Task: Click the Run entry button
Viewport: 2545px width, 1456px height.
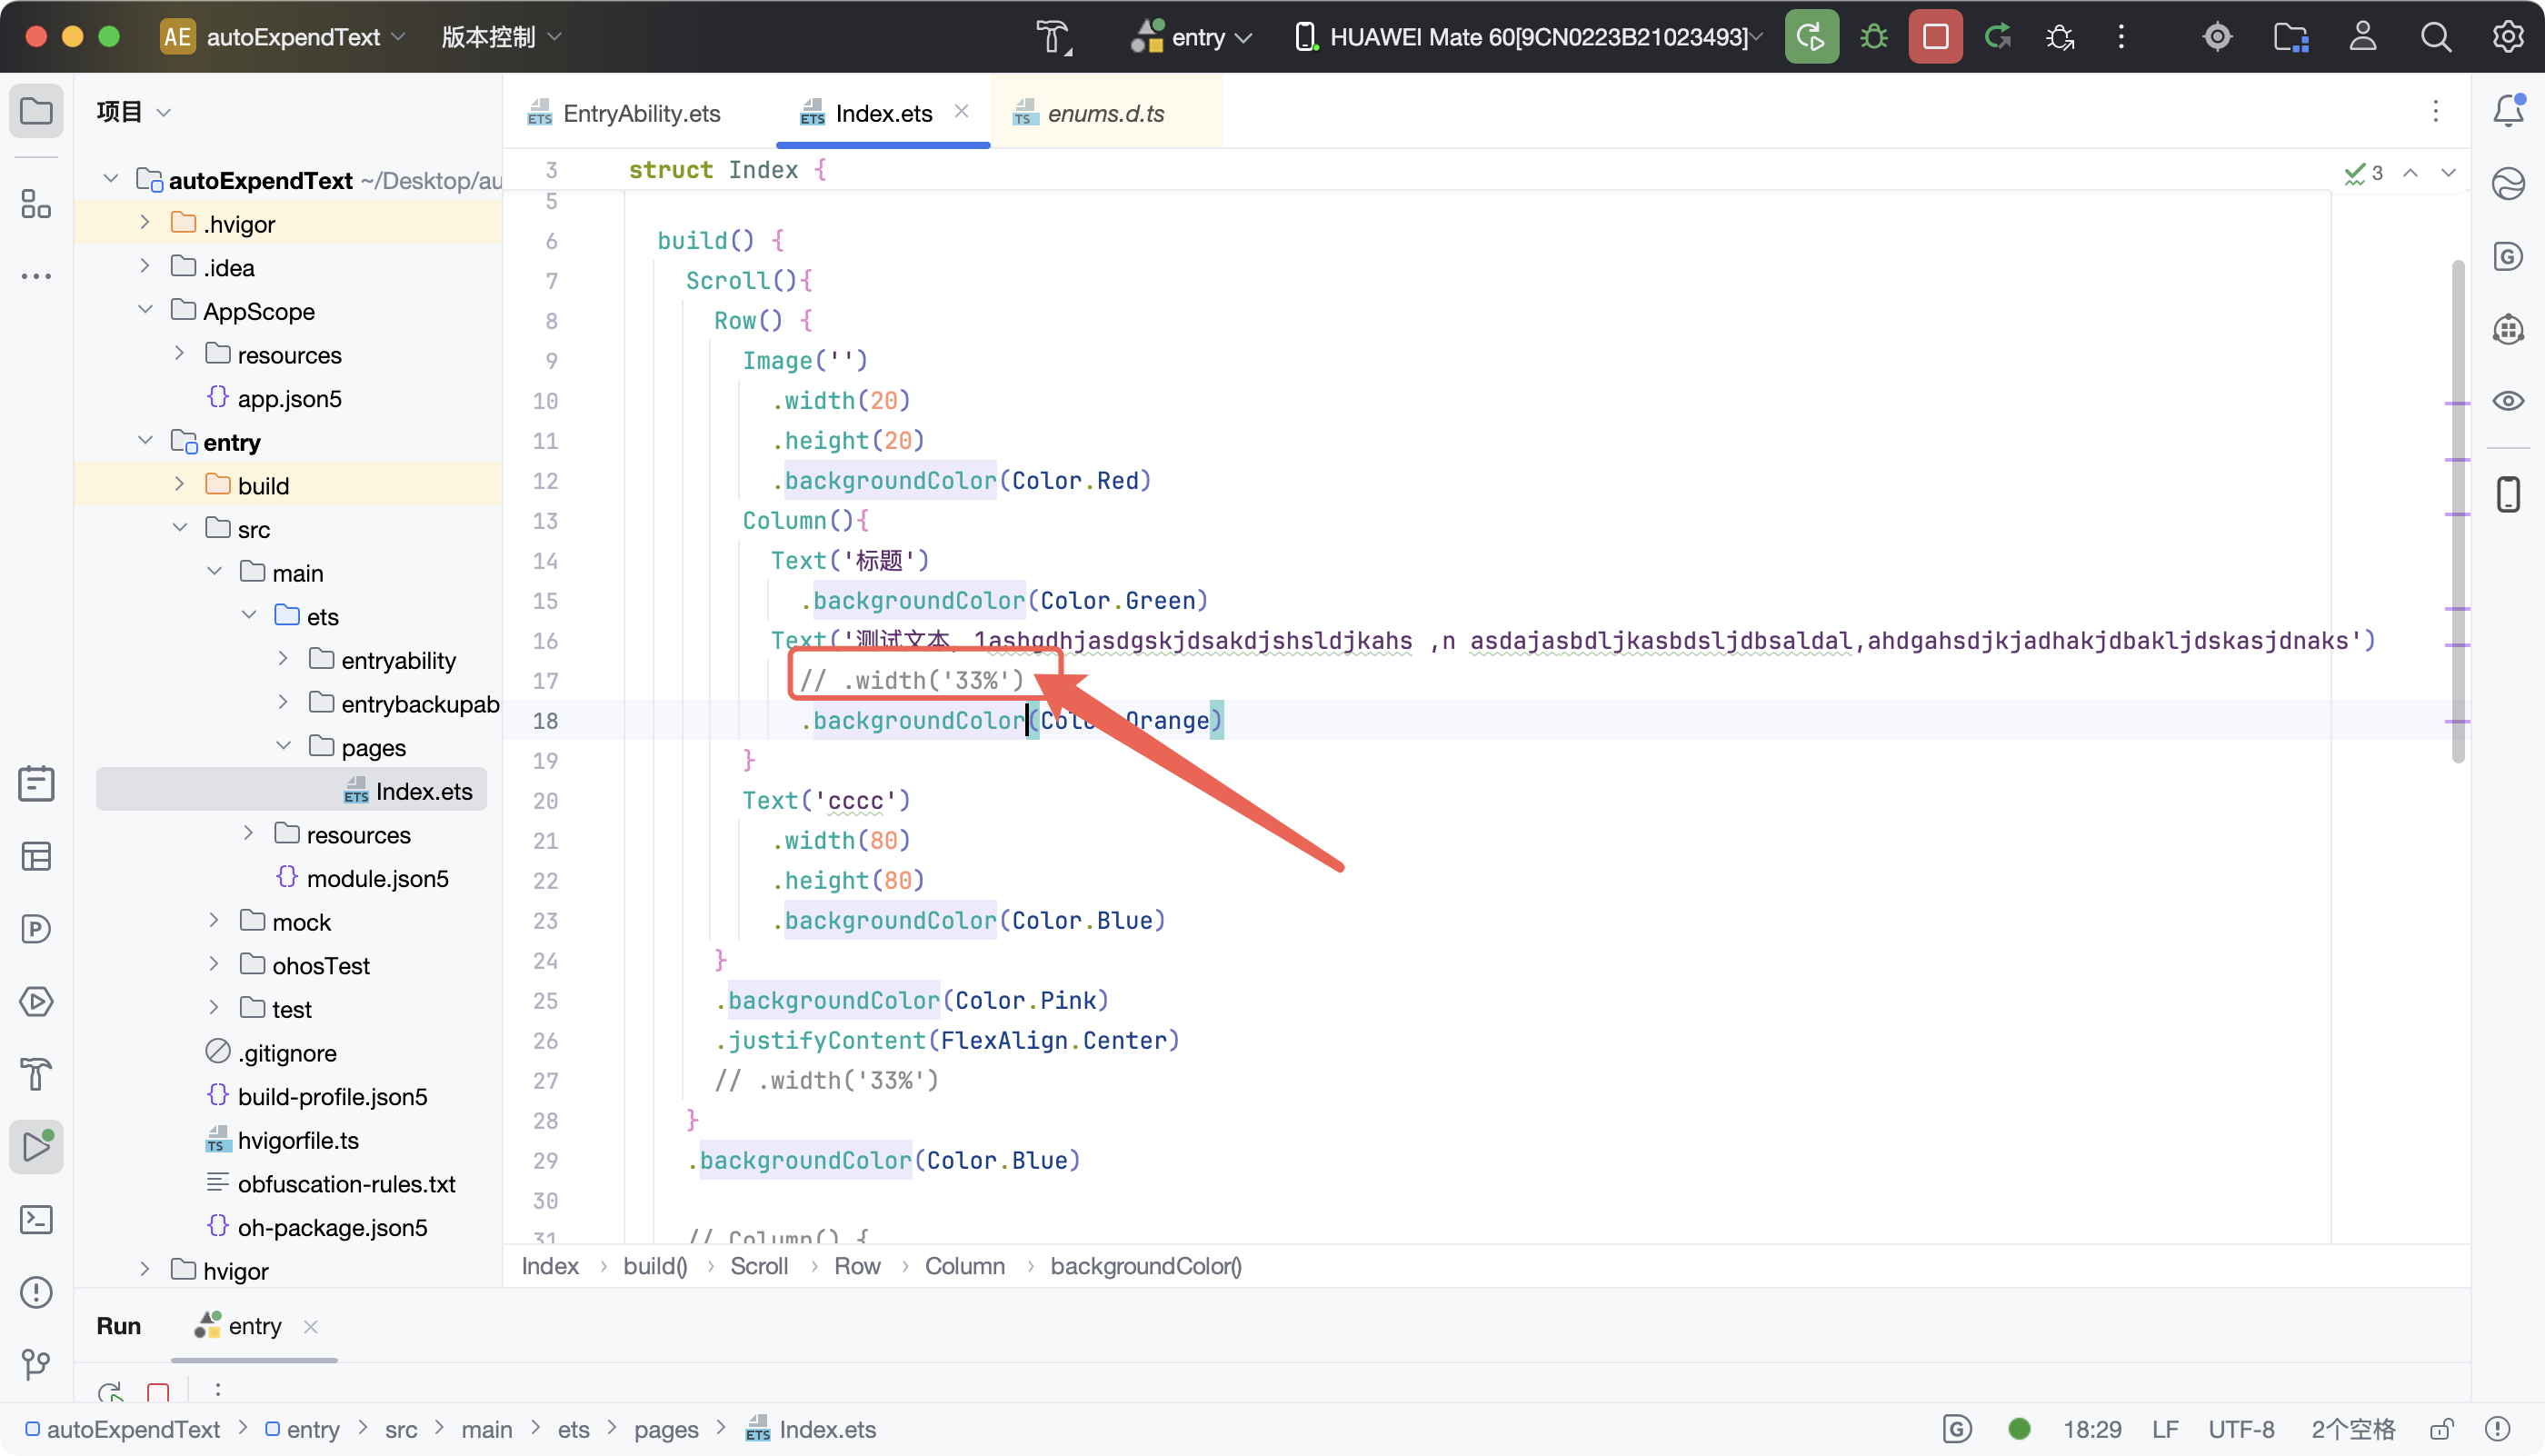Action: (1810, 37)
